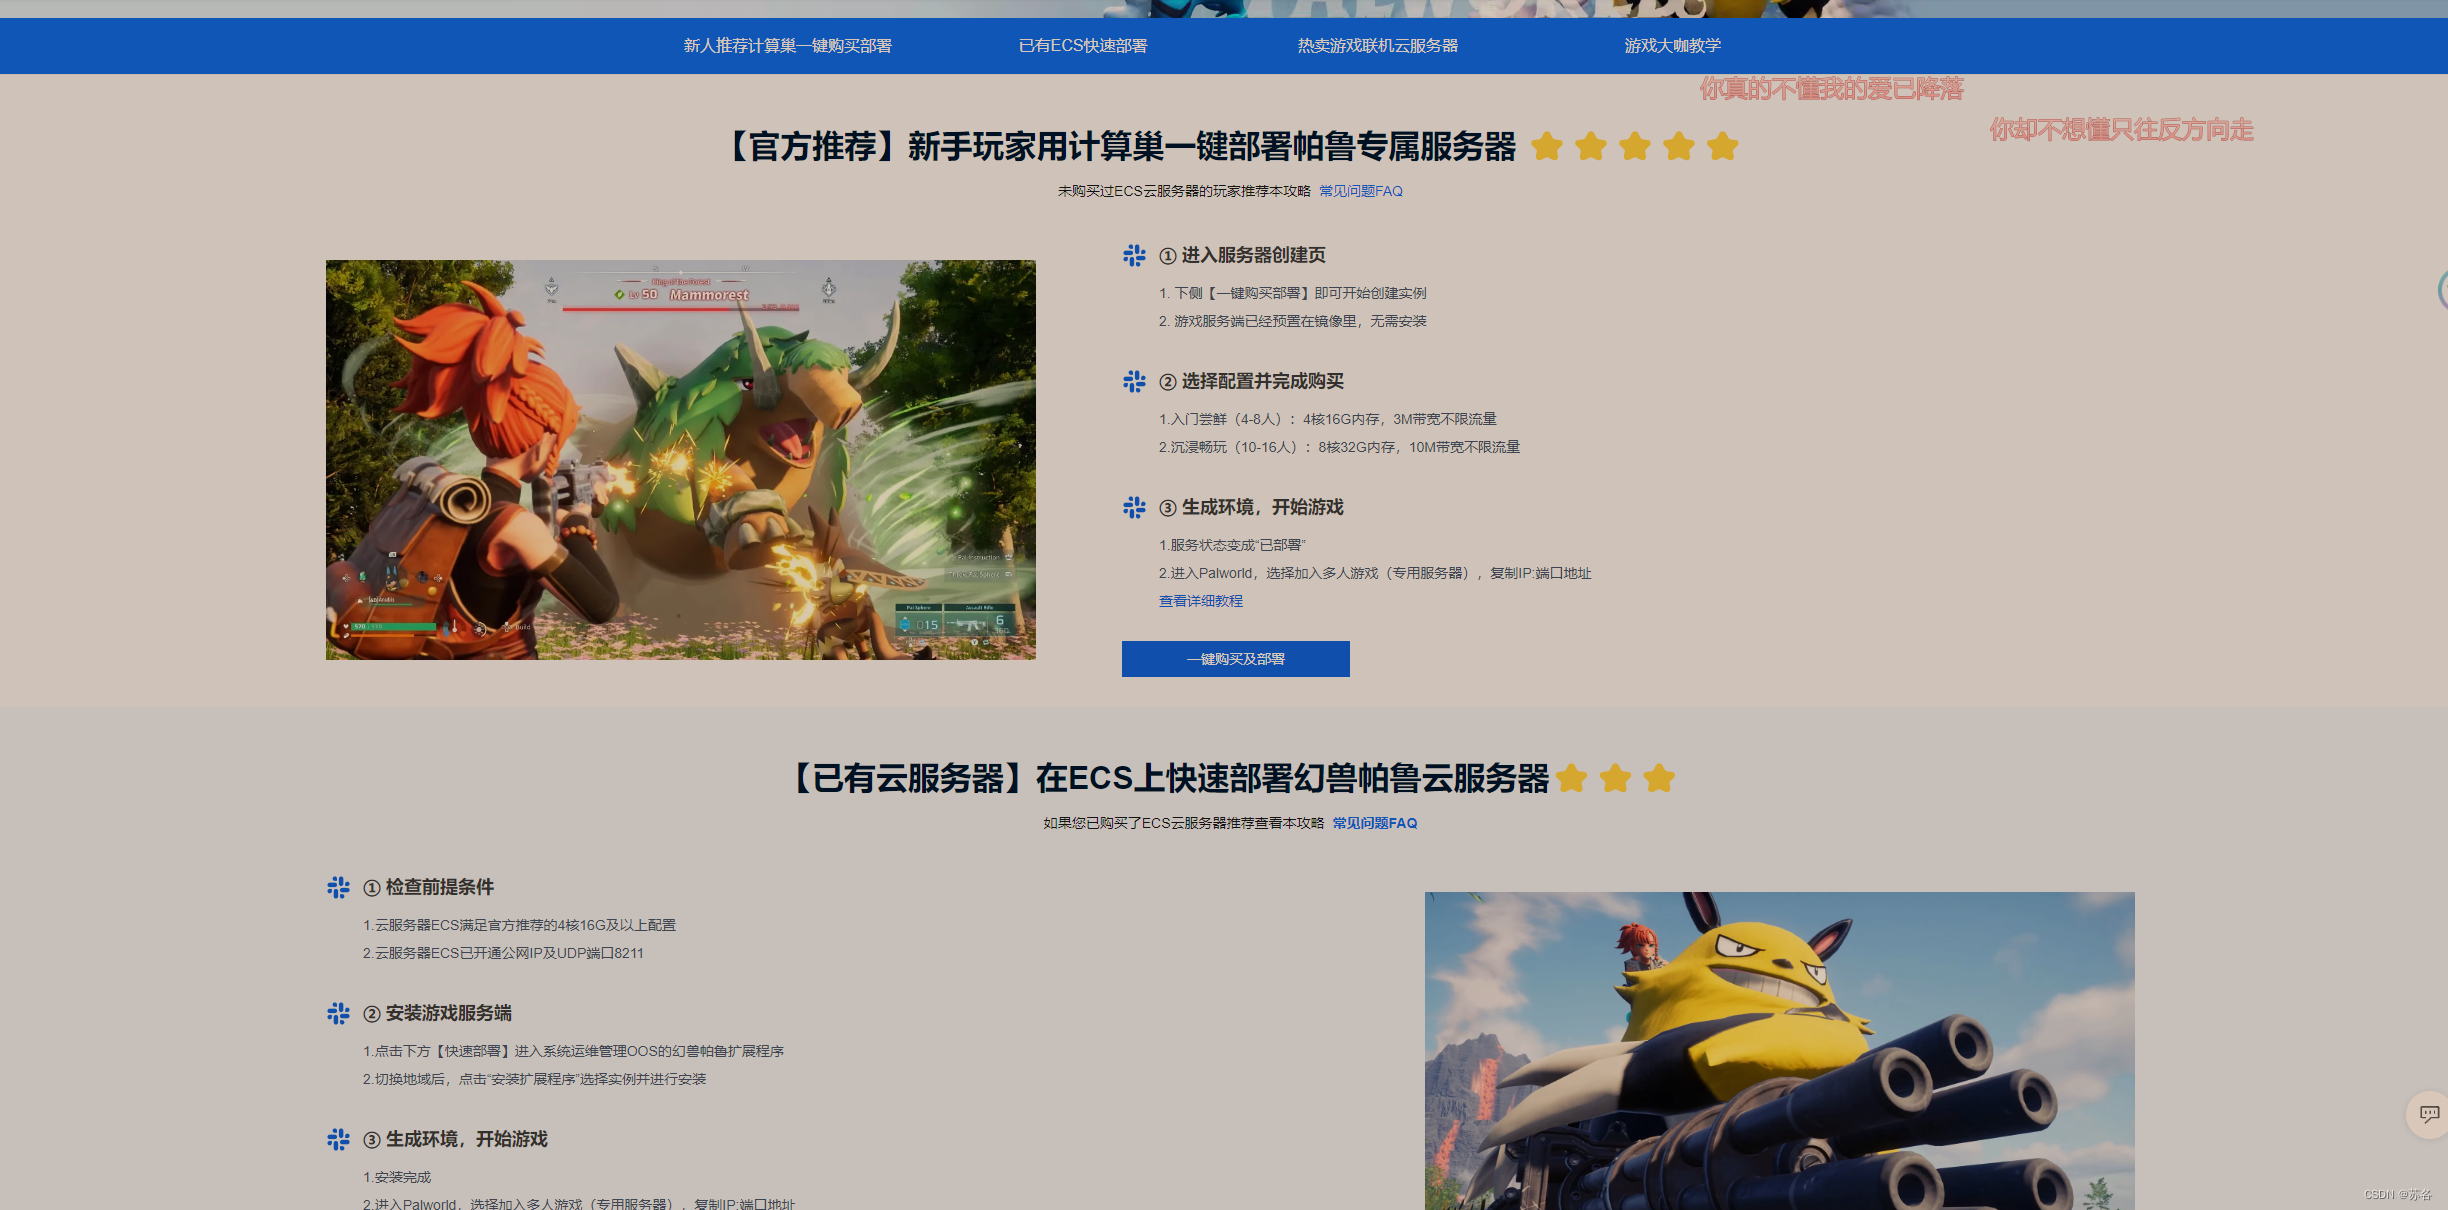
Task: Switch to 已有ECS快速部署 nav tab
Action: click(x=1082, y=46)
